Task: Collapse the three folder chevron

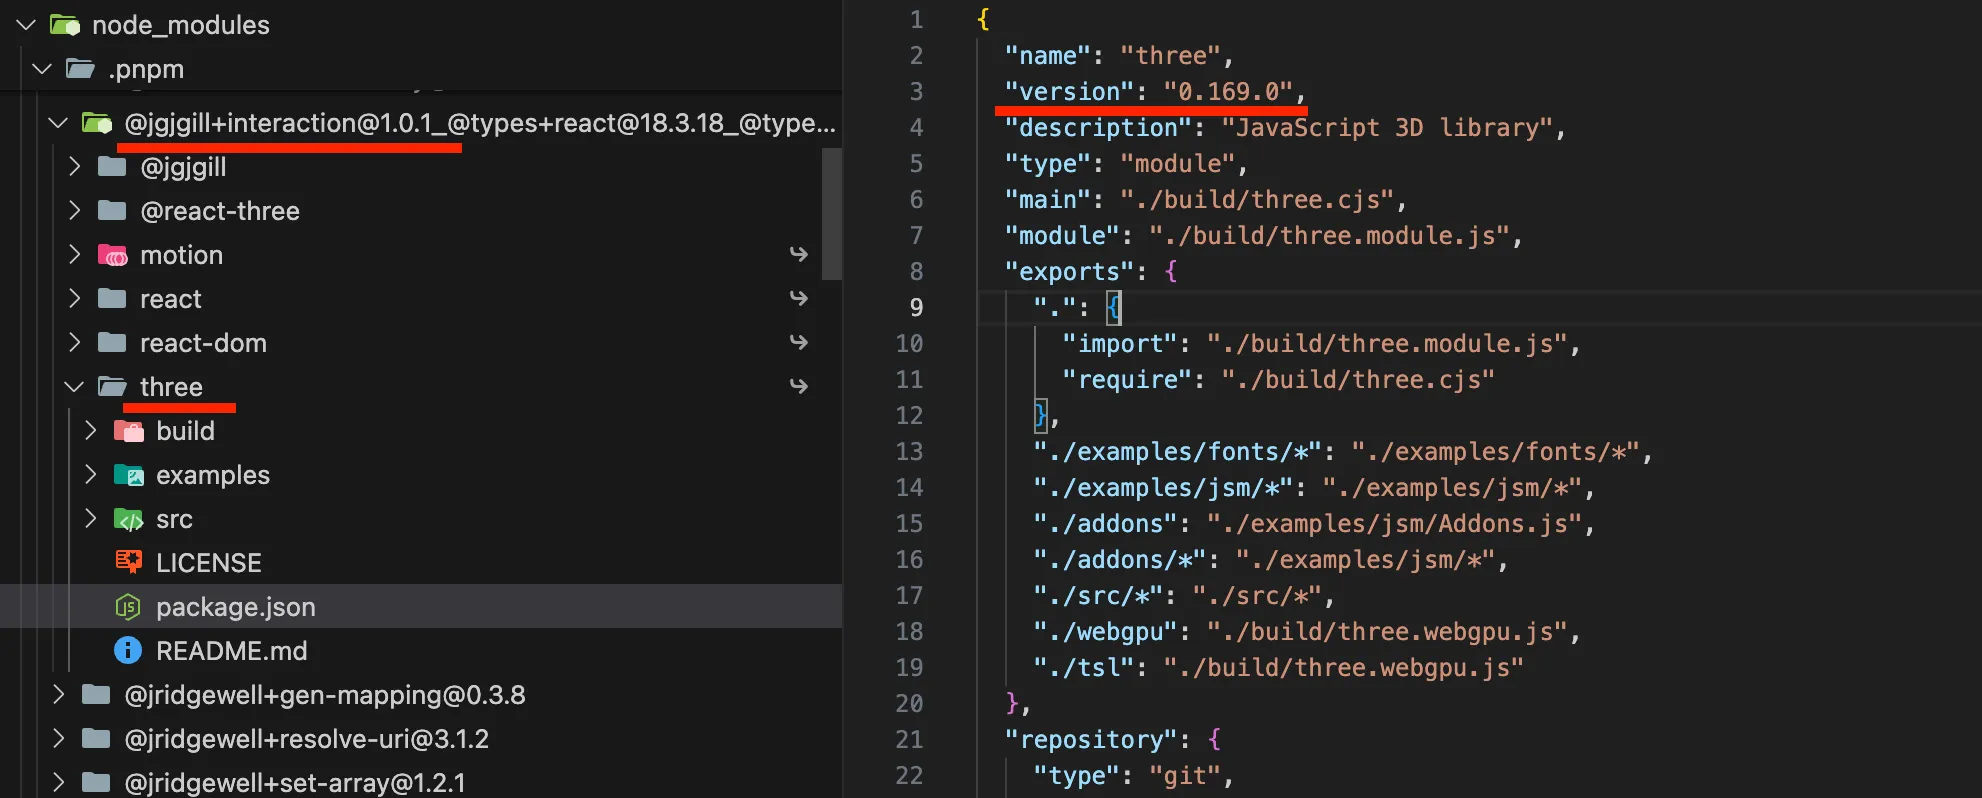Action: click(x=74, y=387)
